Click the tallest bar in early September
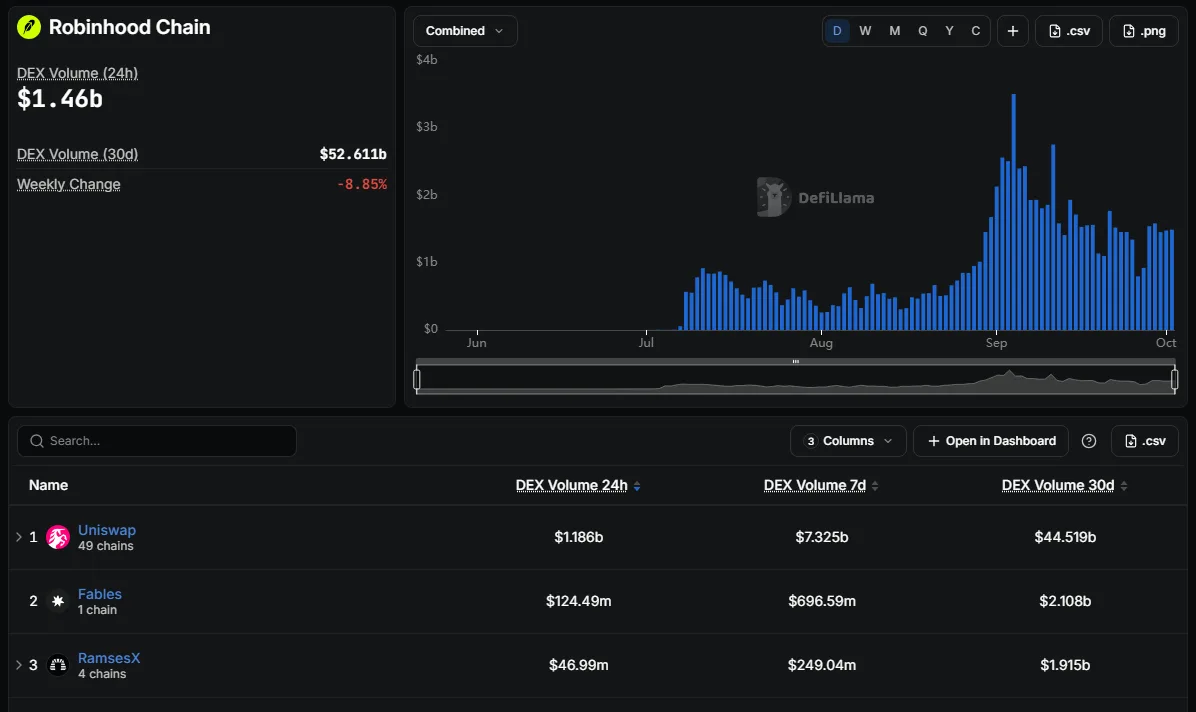This screenshot has height=712, width=1196. click(1014, 212)
